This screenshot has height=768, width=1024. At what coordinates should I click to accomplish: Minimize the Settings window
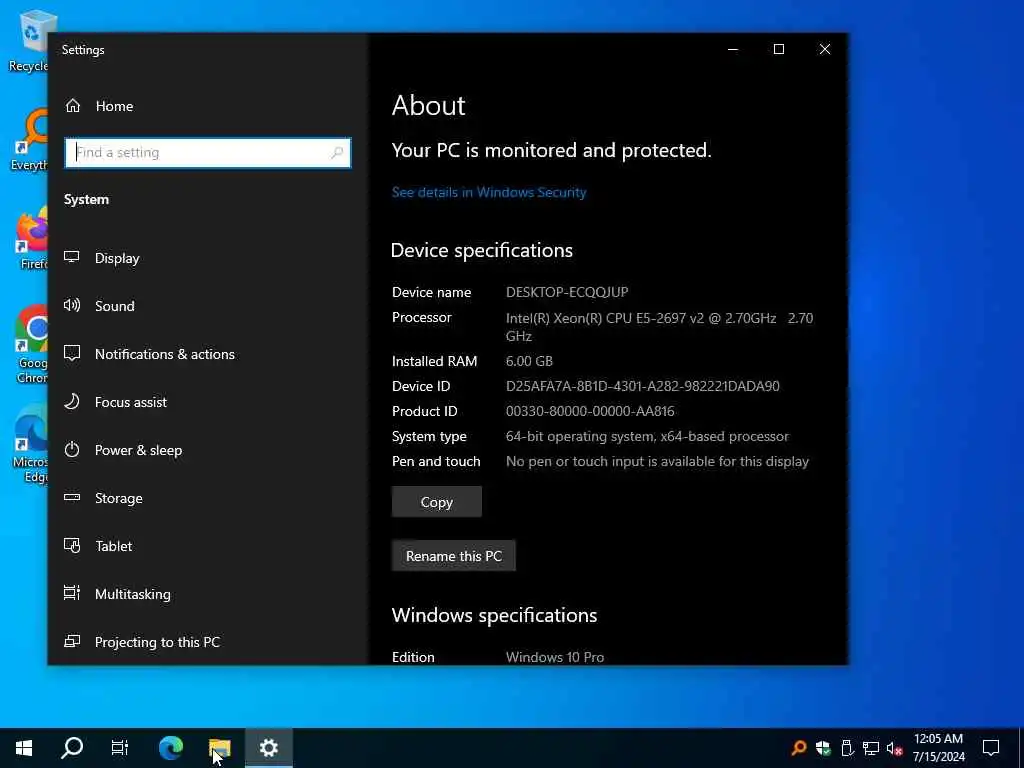click(x=733, y=50)
